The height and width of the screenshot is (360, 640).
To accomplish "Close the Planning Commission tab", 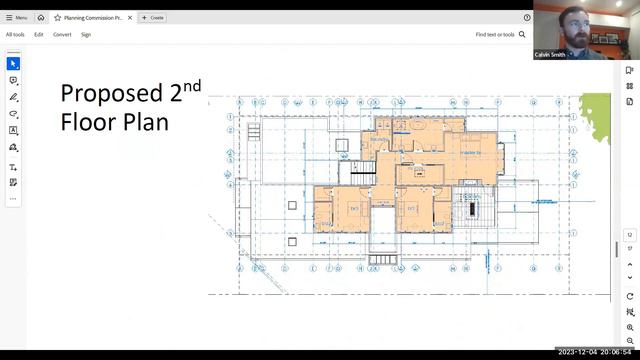I will coord(130,18).
